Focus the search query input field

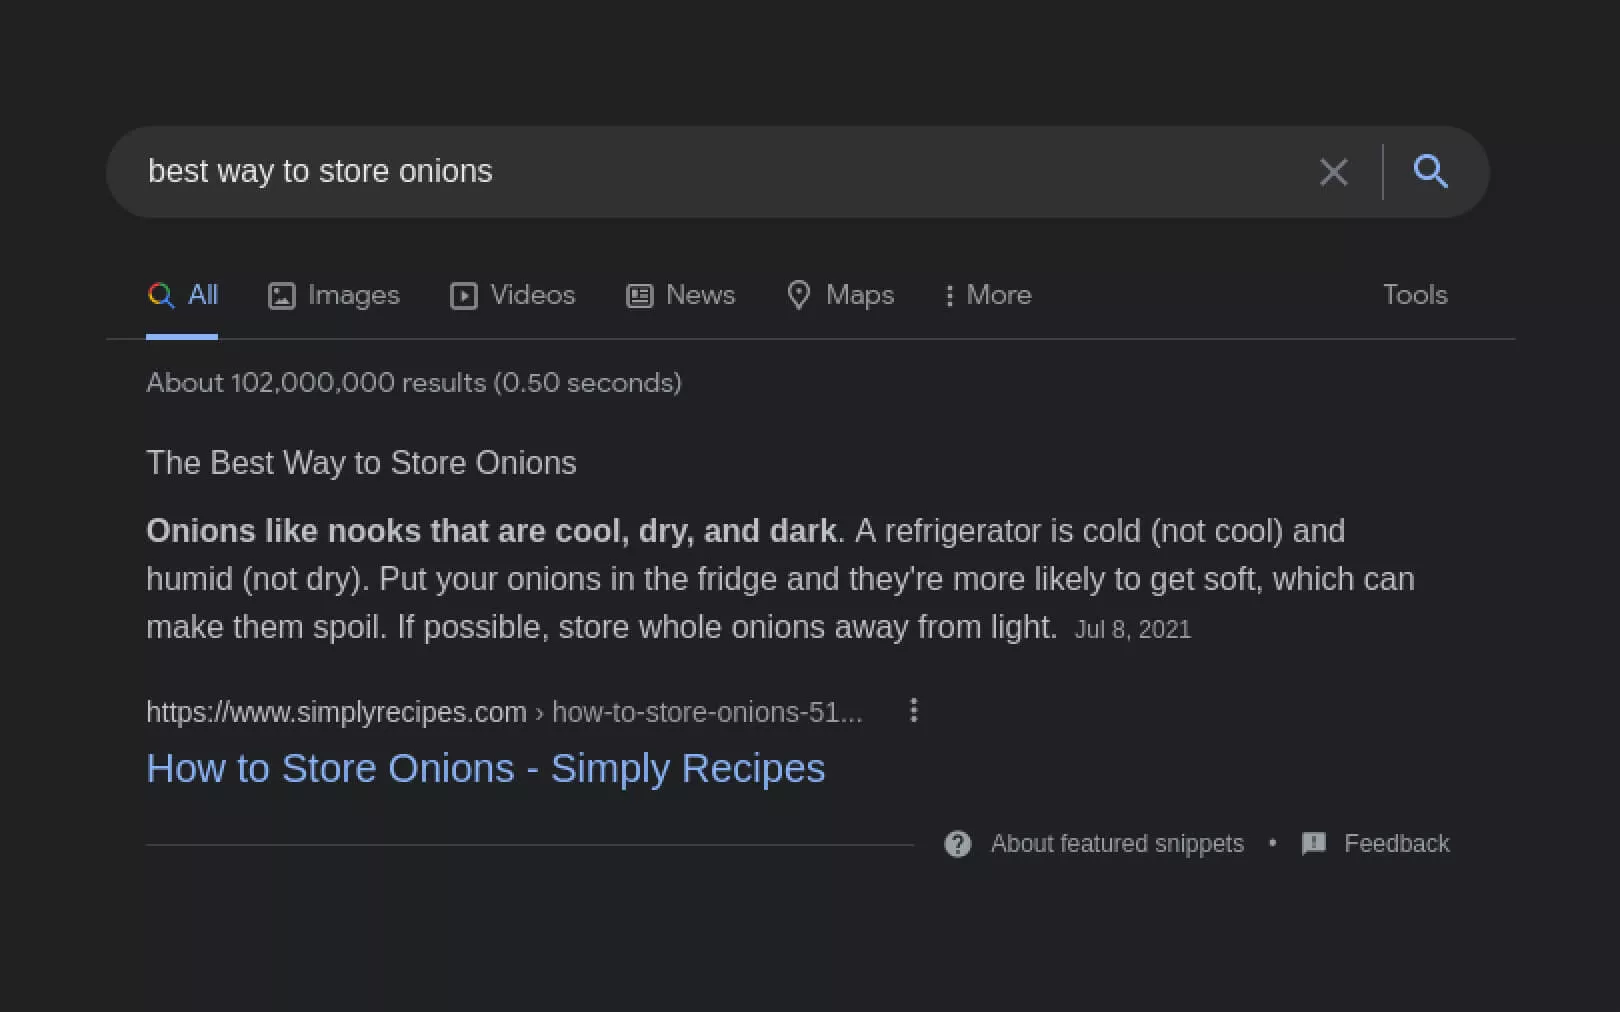[x=700, y=172]
